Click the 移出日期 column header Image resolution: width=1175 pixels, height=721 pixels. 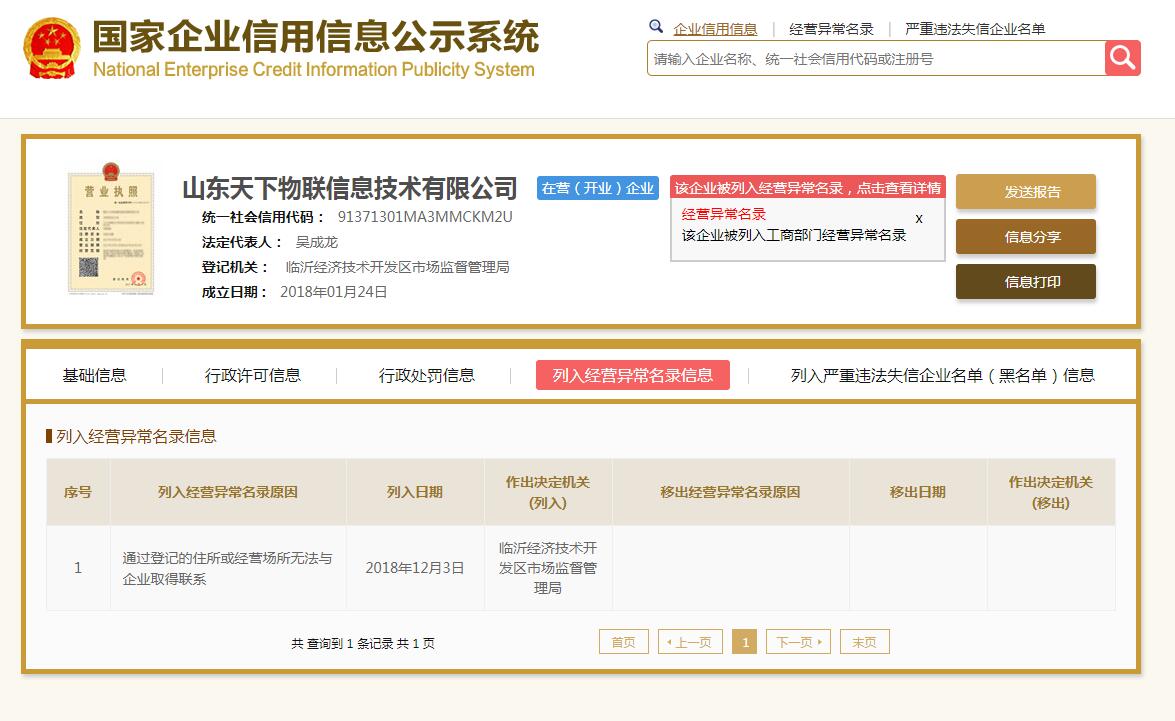(x=918, y=492)
